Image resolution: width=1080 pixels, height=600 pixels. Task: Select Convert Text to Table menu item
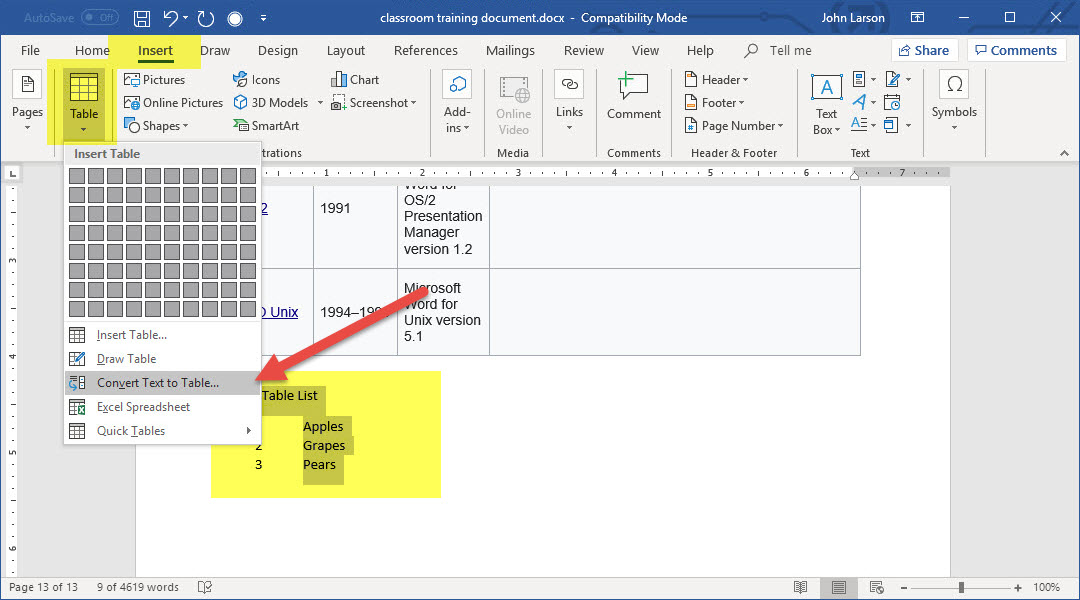(158, 383)
